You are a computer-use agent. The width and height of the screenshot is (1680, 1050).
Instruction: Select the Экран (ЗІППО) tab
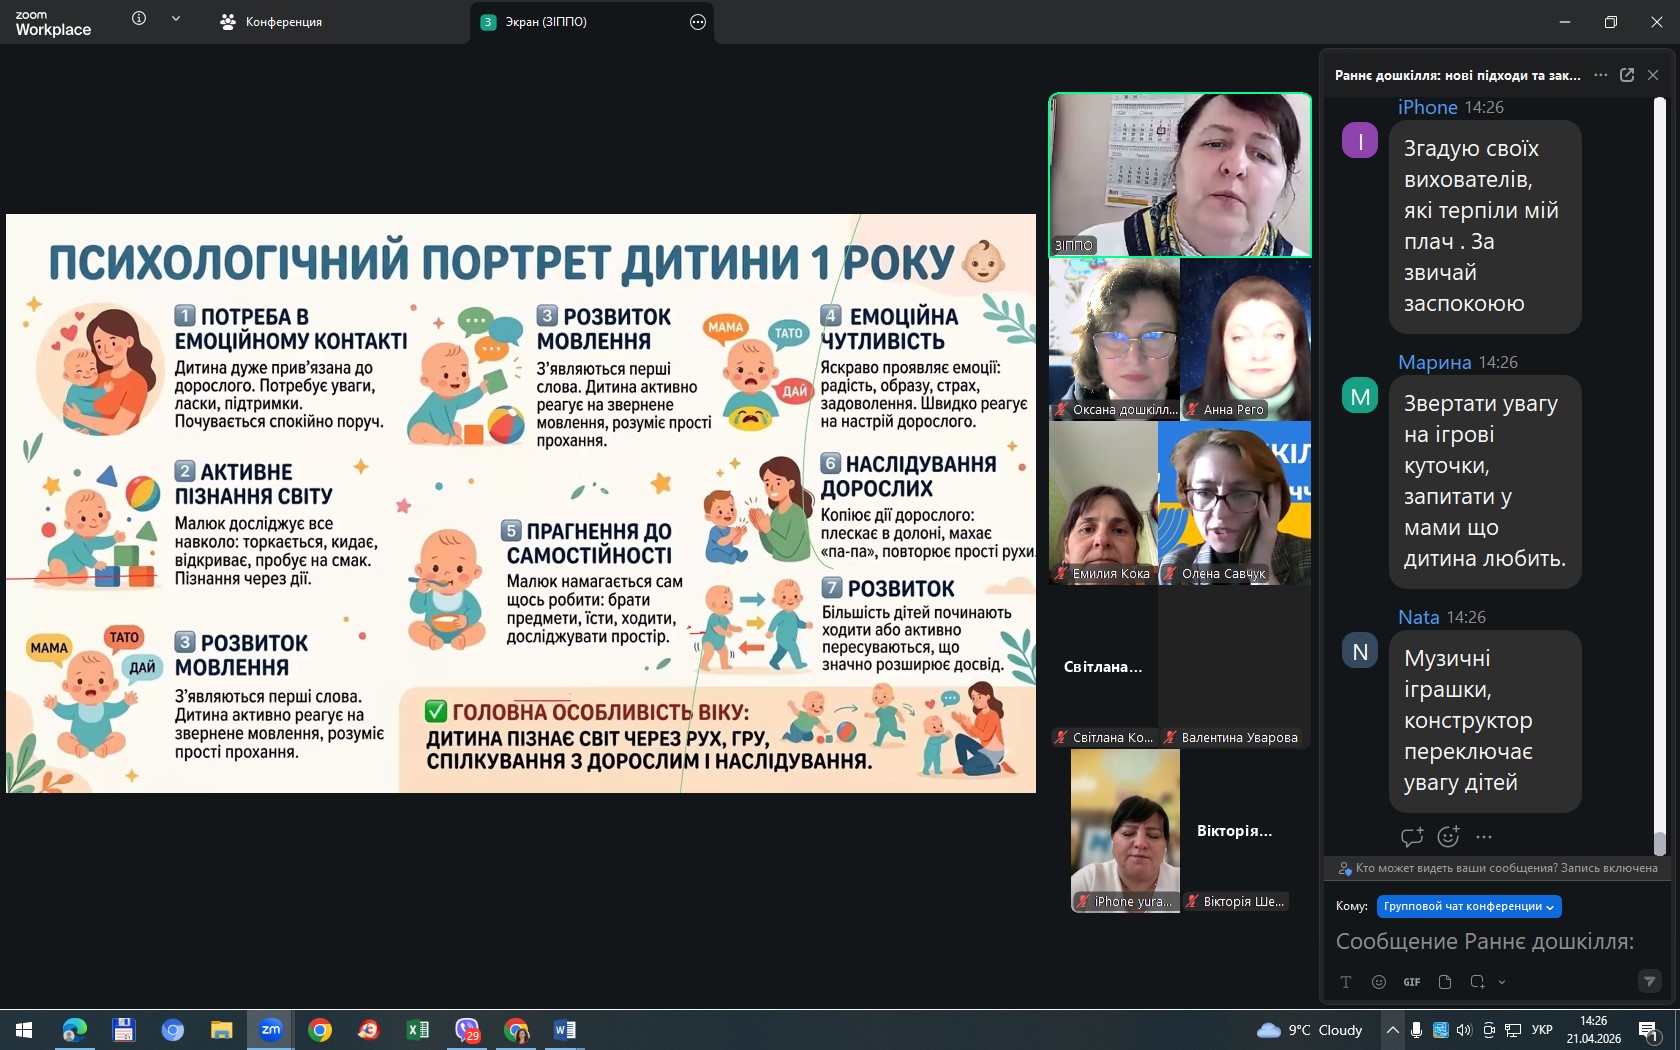coord(545,22)
